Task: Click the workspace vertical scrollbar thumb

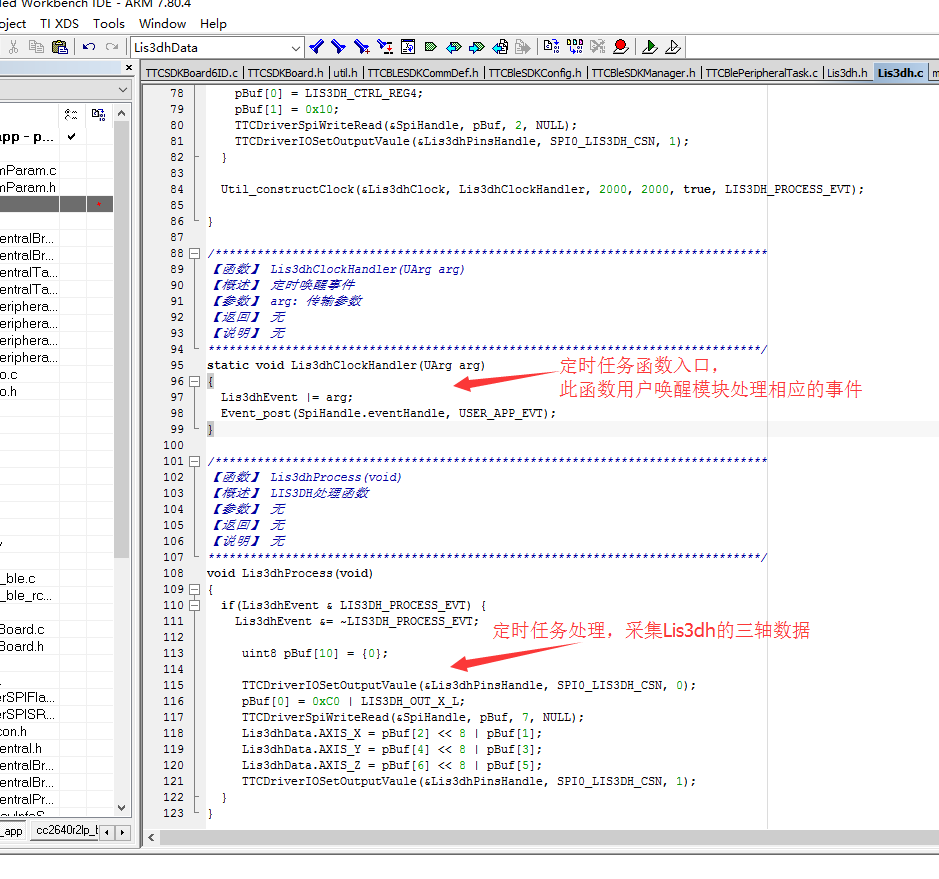Action: pyautogui.click(x=122, y=340)
